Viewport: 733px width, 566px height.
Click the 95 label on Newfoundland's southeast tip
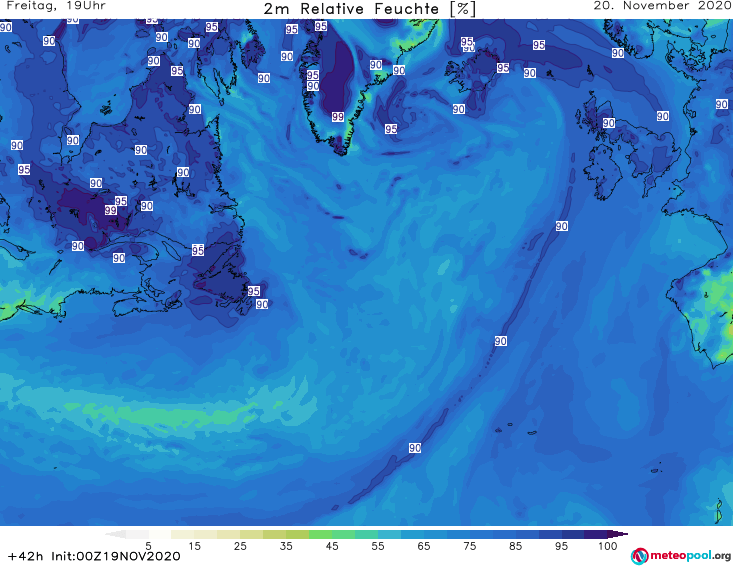pos(253,291)
